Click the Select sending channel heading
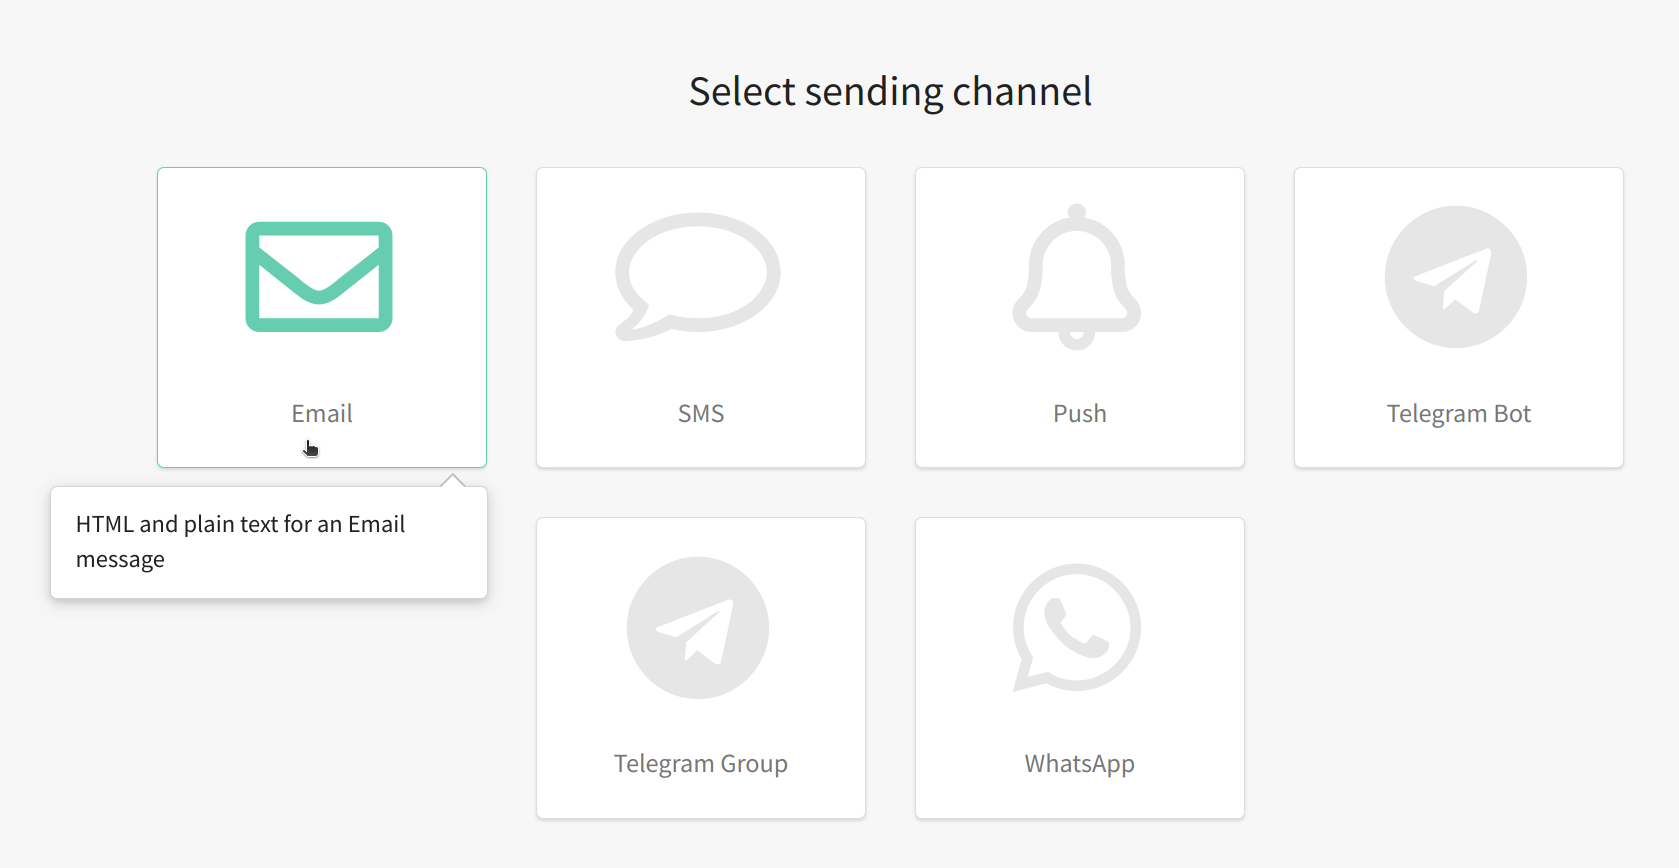This screenshot has height=868, width=1679. click(890, 92)
